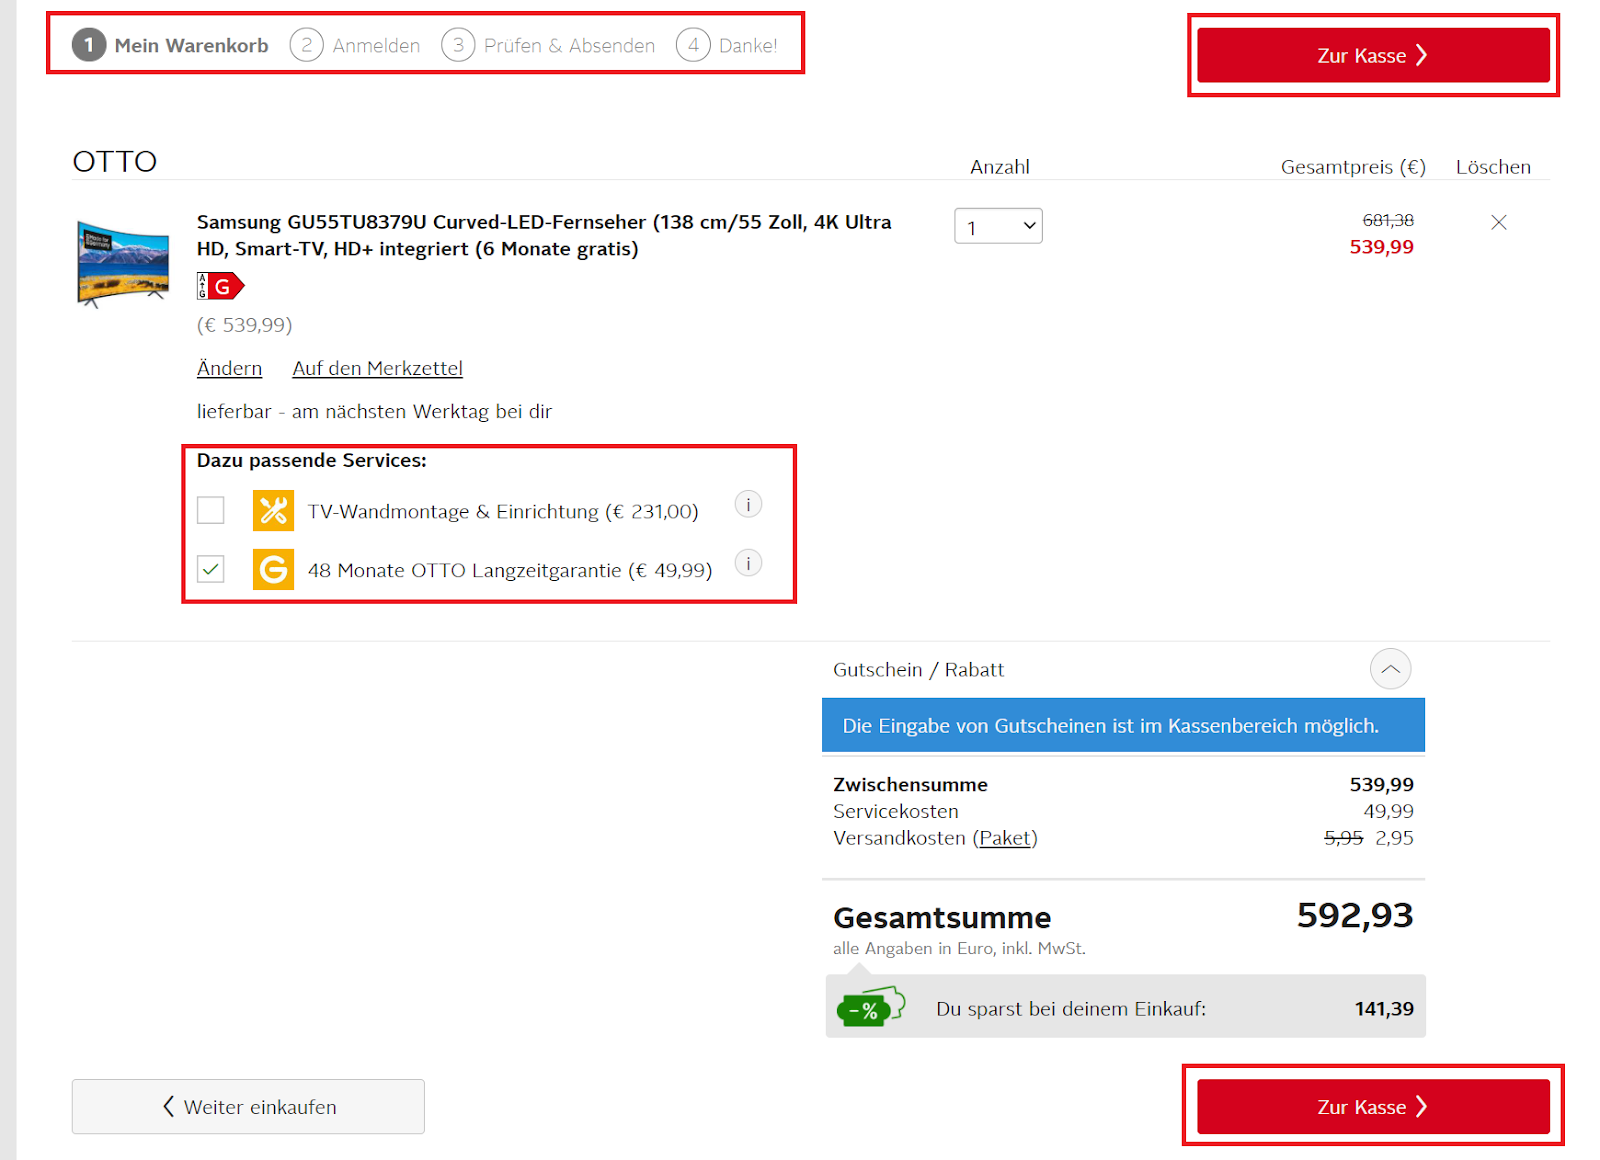Click the green savings percent icon
This screenshot has width=1600, height=1160.
pos(870,1007)
